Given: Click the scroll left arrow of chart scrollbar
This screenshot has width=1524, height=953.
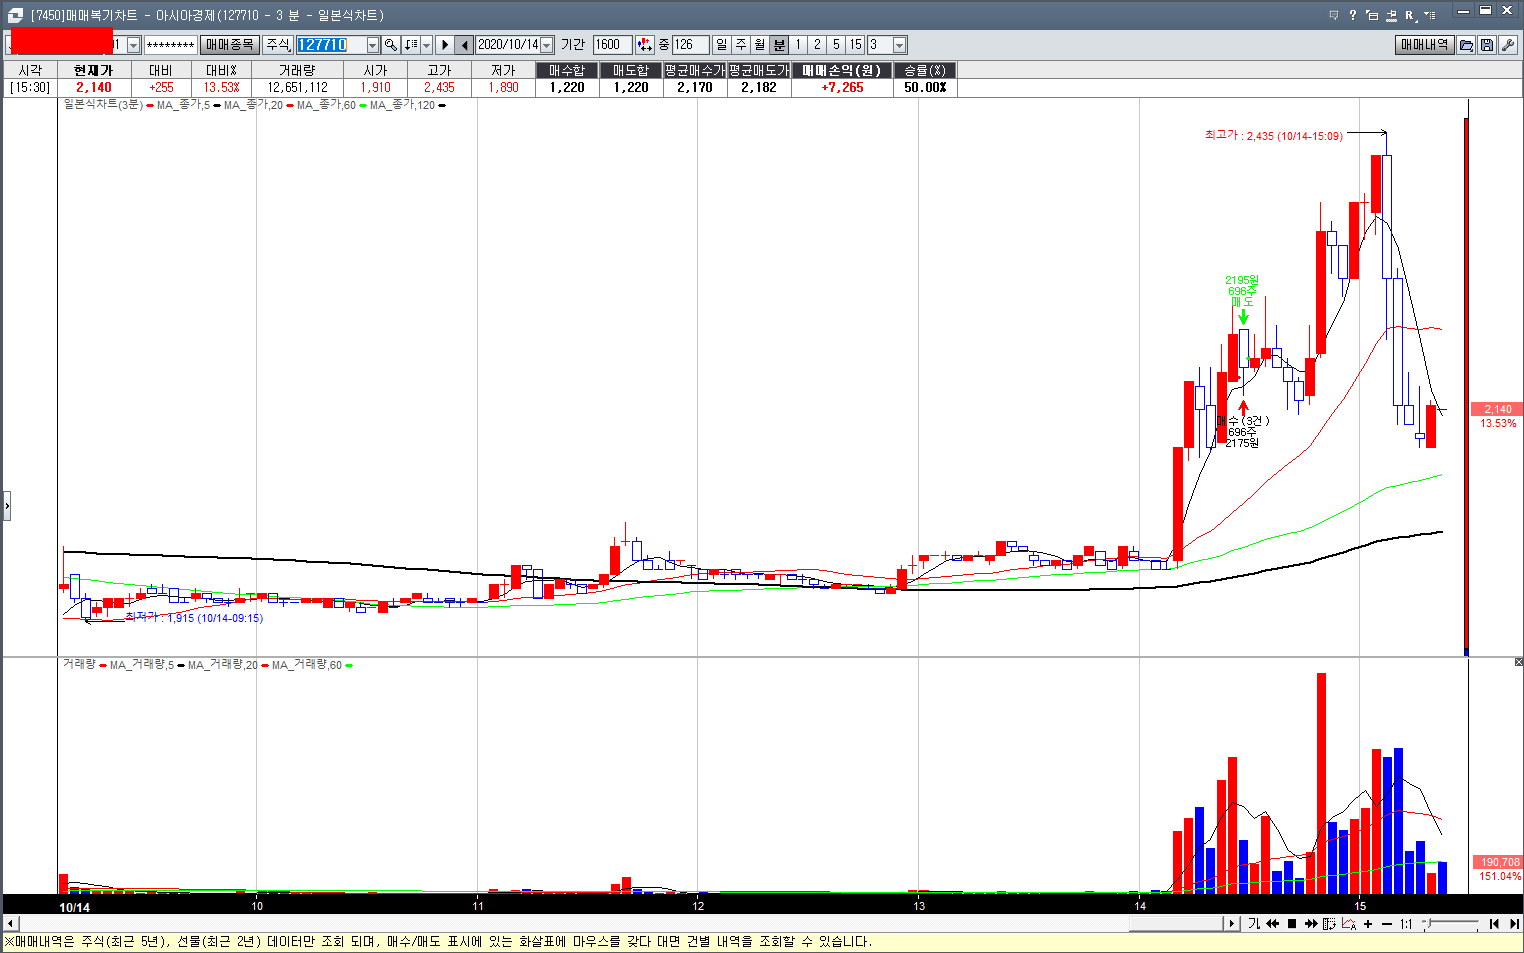Looking at the screenshot, I should click(x=11, y=924).
